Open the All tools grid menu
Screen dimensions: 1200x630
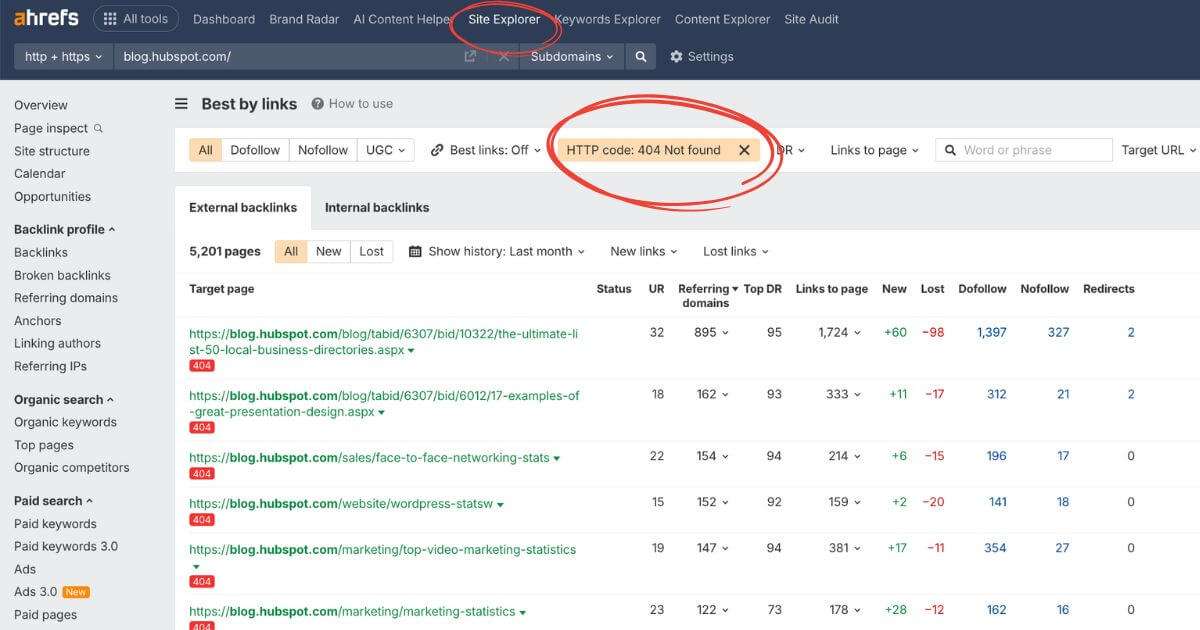[x=135, y=18]
